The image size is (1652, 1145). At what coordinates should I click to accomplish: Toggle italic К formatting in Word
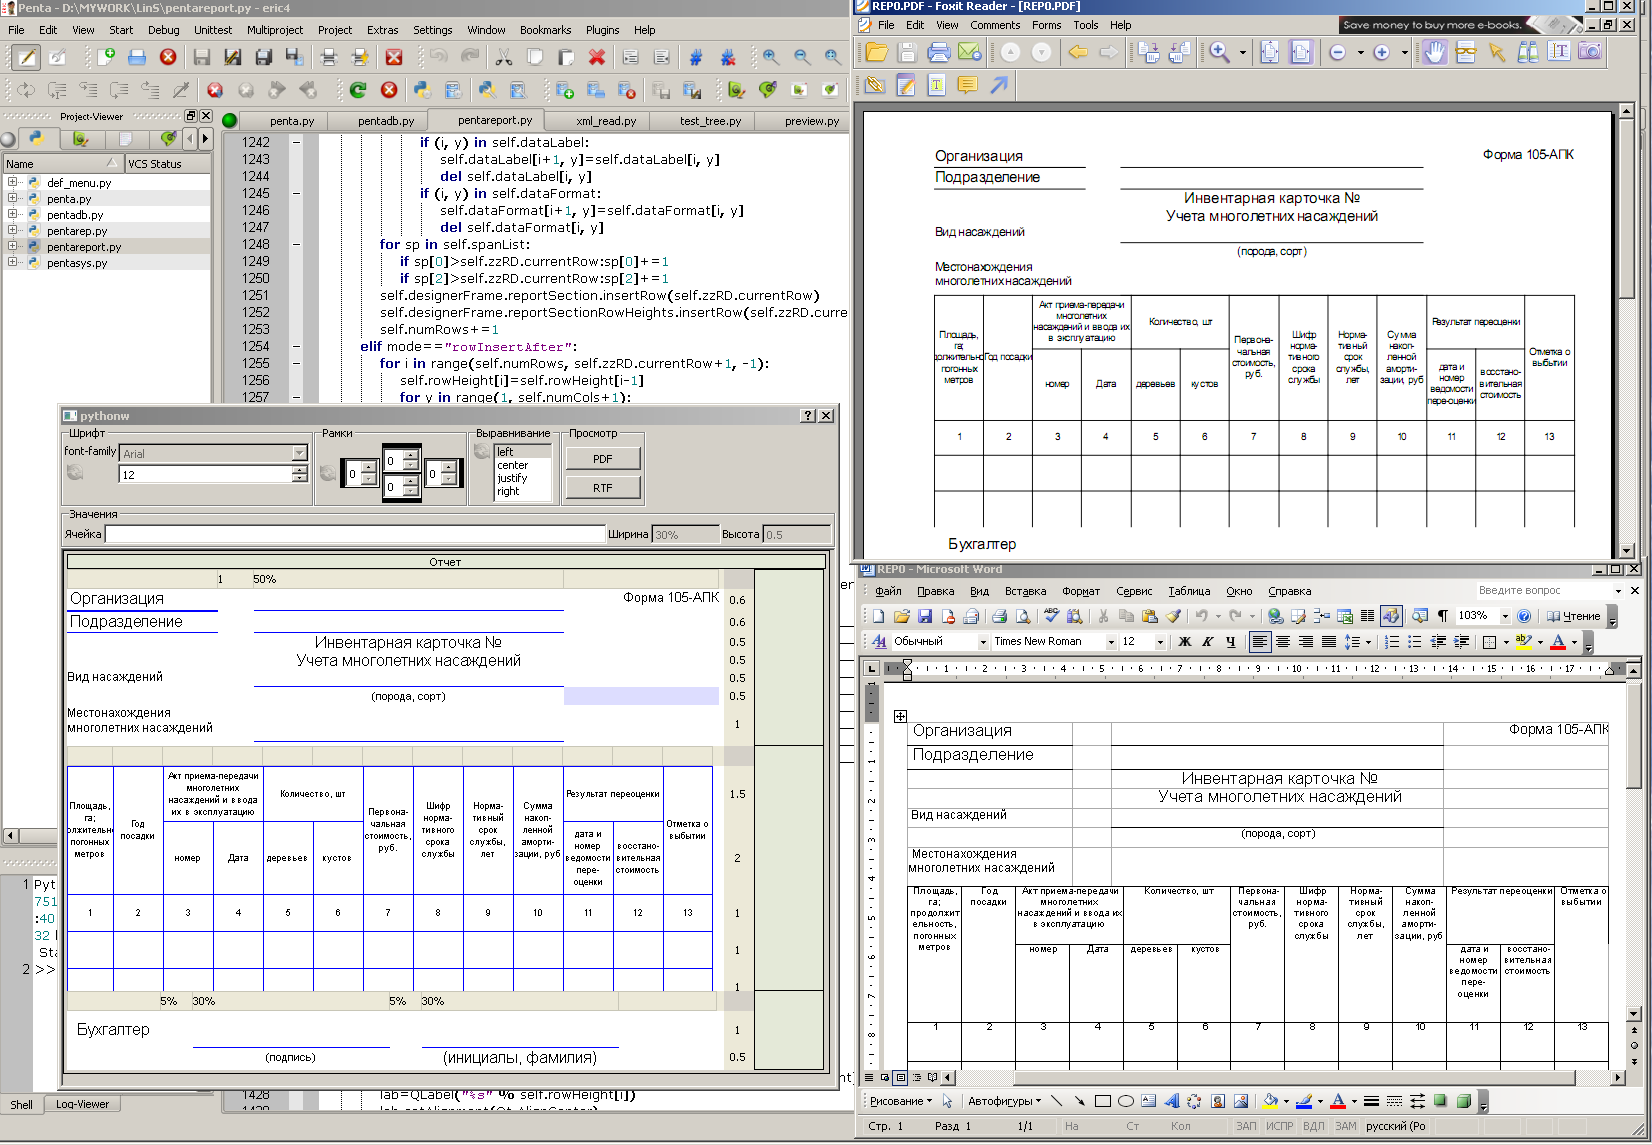tap(1207, 642)
